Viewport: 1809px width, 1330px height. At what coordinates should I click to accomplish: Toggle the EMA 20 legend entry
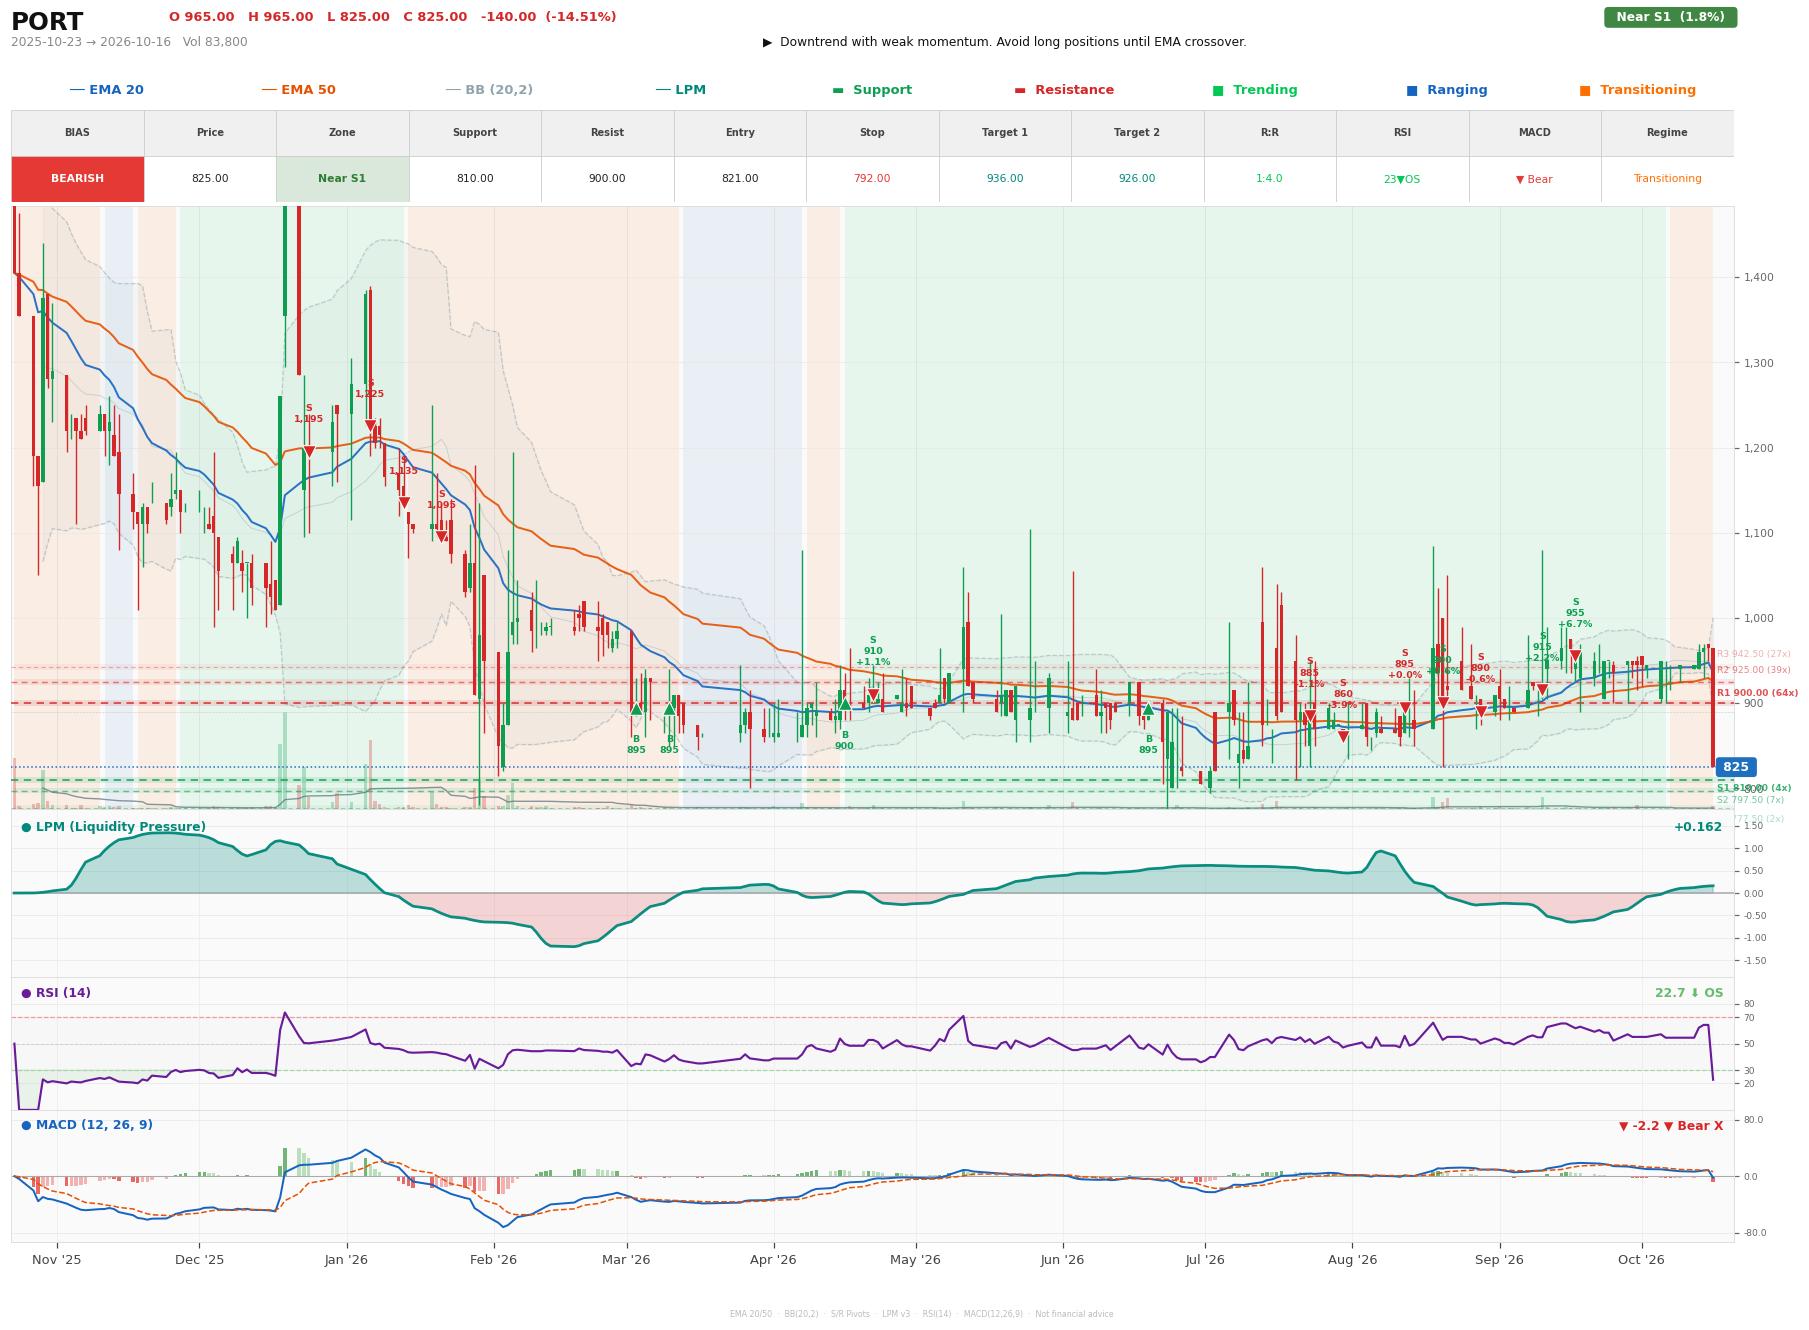107,90
